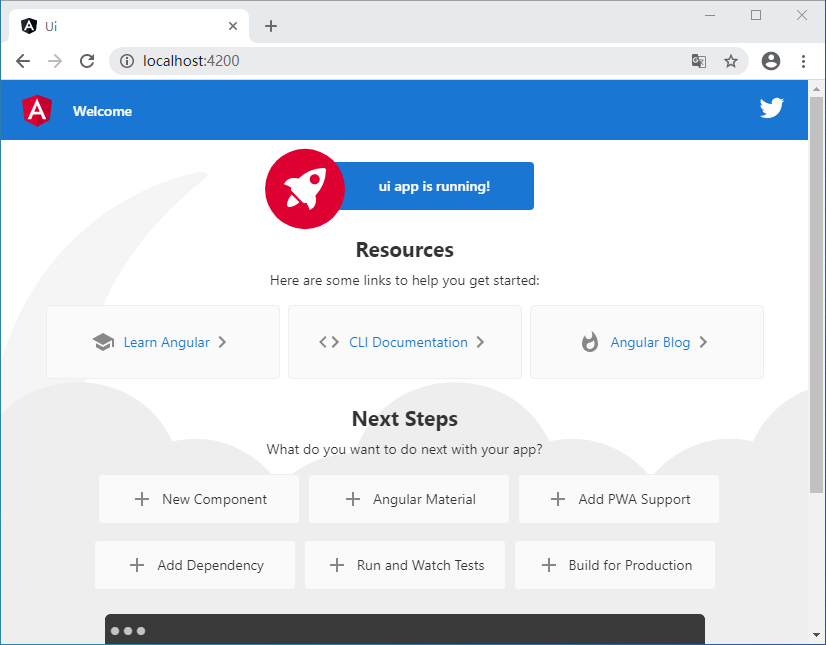Click the red rocket icon
This screenshot has height=645, width=826.
(x=304, y=188)
